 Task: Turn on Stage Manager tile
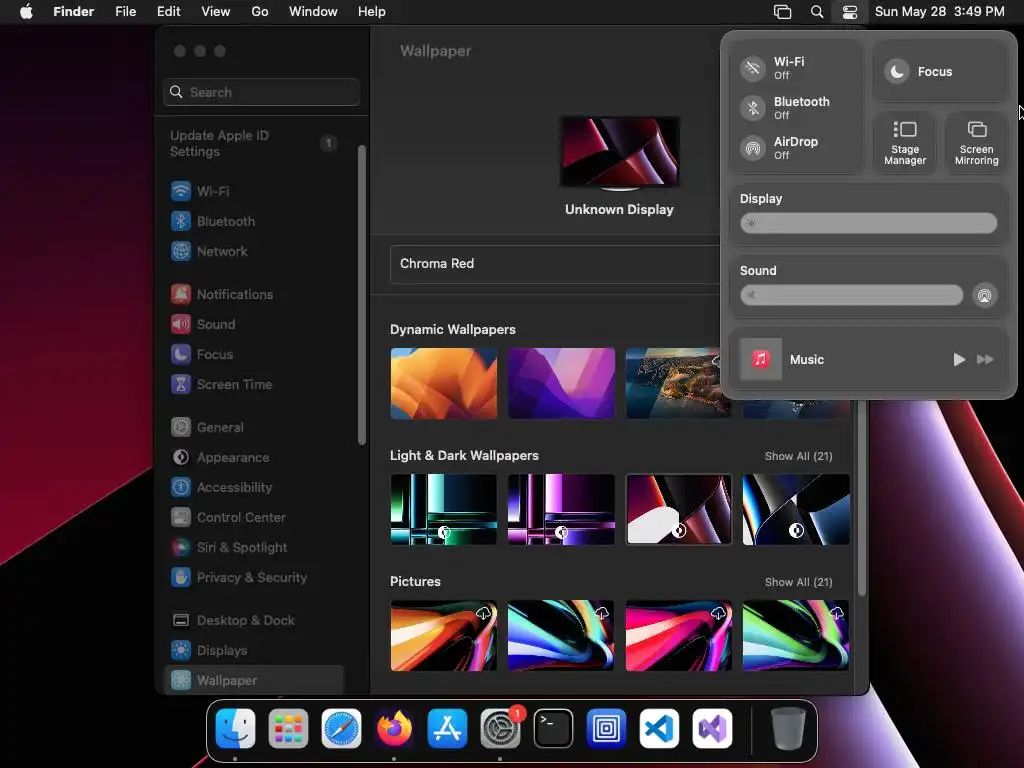pyautogui.click(x=904, y=142)
